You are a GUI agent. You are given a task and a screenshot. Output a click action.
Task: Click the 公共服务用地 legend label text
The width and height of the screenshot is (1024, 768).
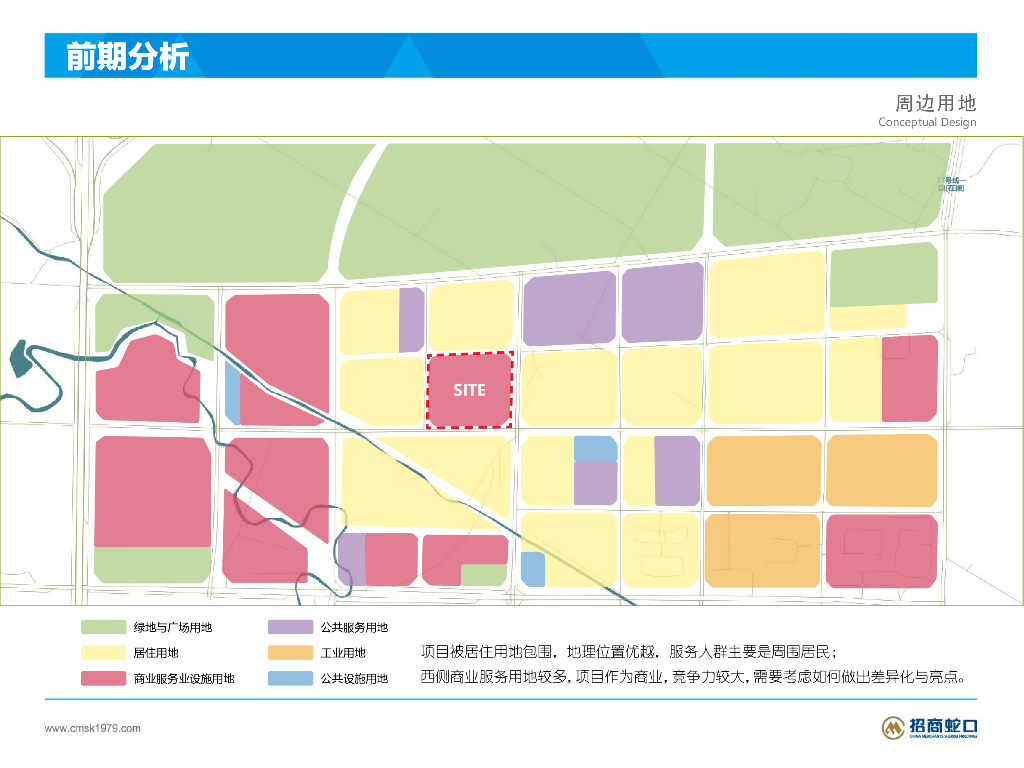pos(354,627)
